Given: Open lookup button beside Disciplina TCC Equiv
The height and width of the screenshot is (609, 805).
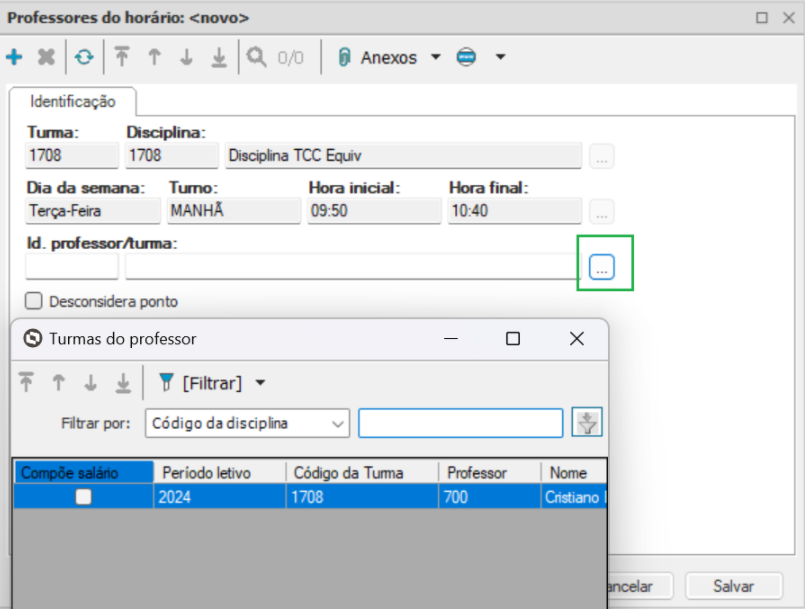Looking at the screenshot, I should tap(602, 156).
